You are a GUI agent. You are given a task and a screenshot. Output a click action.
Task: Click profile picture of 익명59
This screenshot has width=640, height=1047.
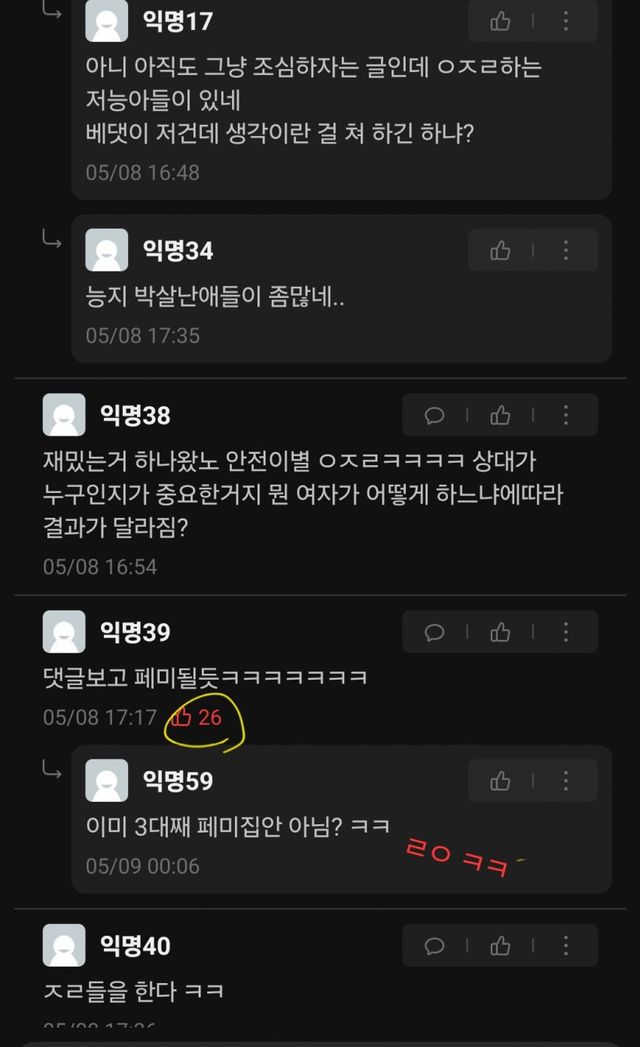point(107,780)
